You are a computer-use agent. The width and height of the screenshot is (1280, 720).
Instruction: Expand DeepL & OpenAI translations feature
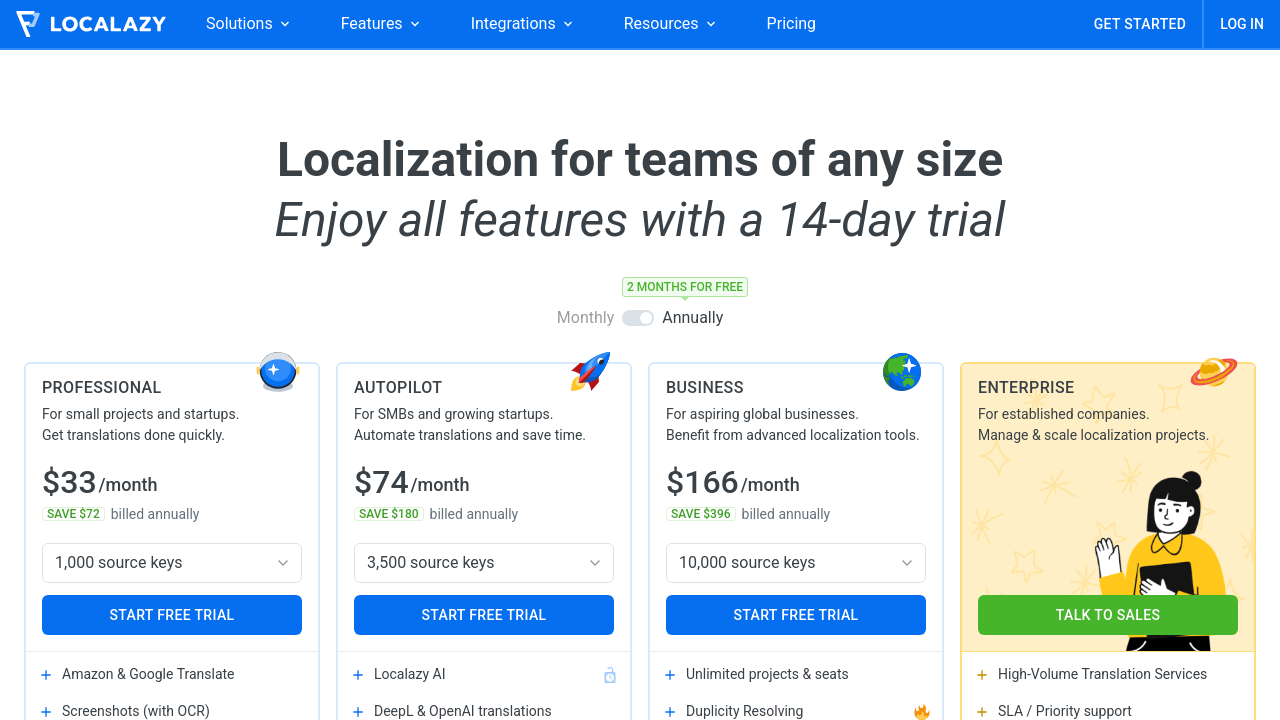pyautogui.click(x=453, y=712)
